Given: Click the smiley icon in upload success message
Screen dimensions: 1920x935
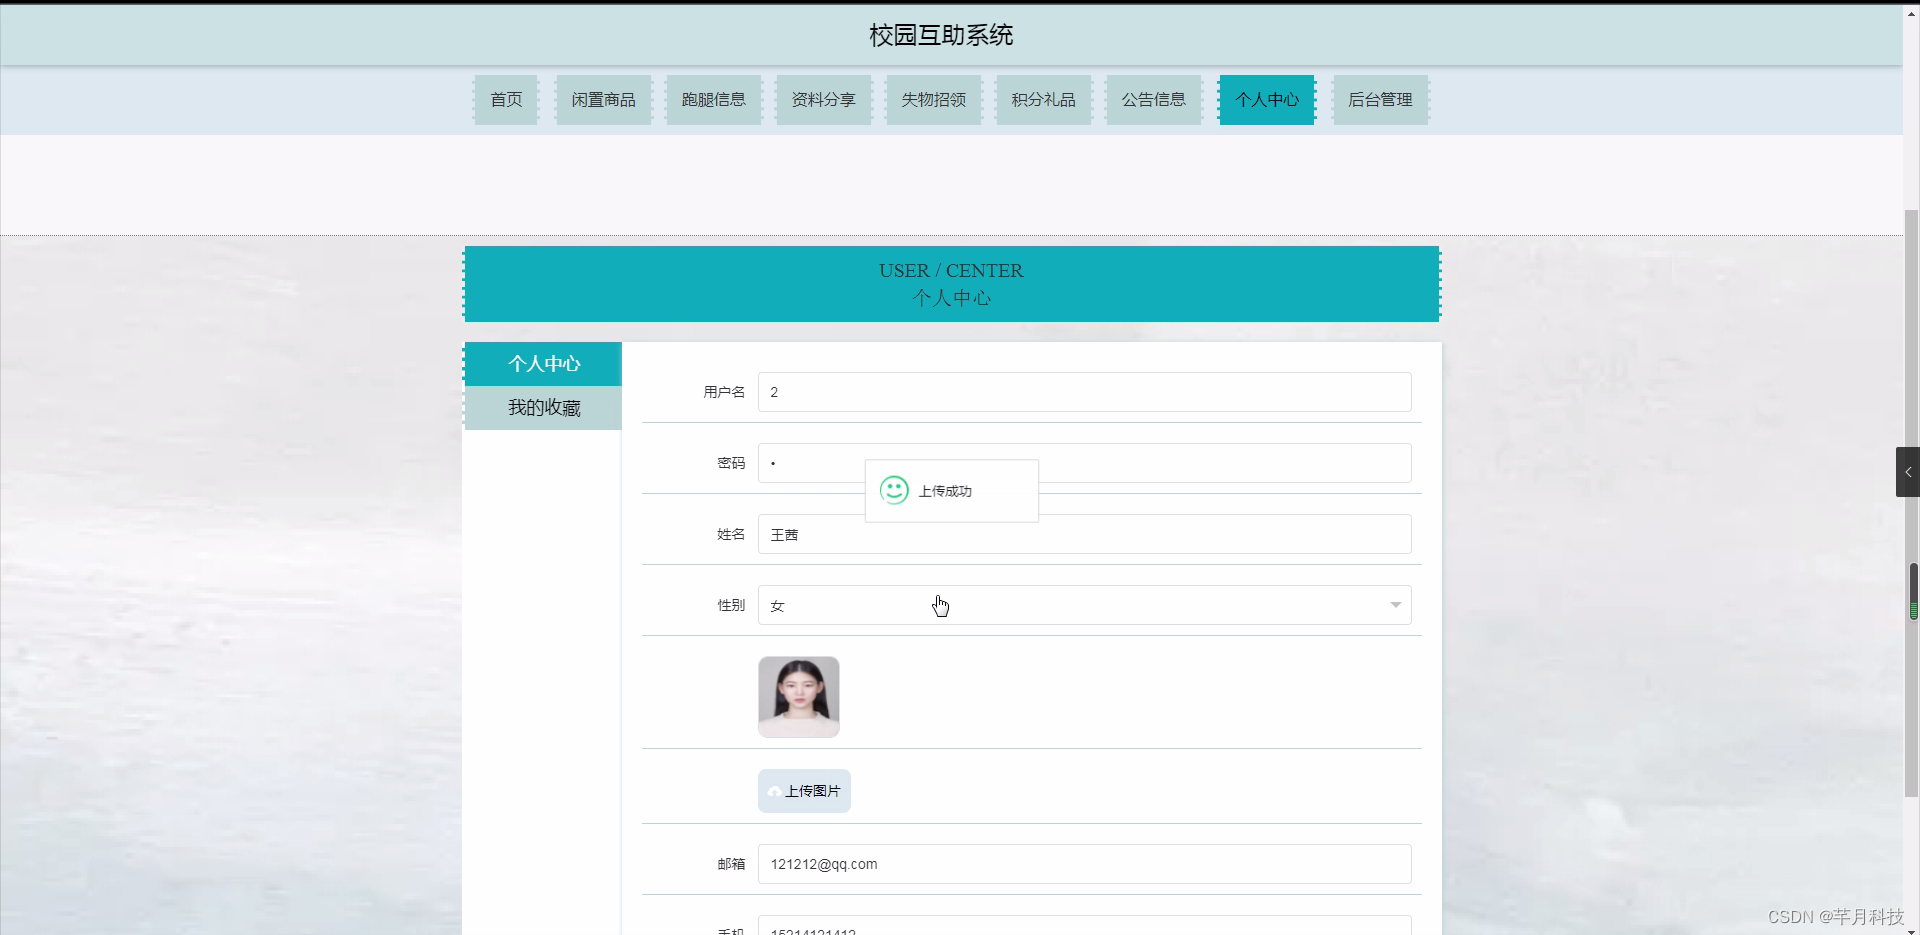Looking at the screenshot, I should (894, 490).
